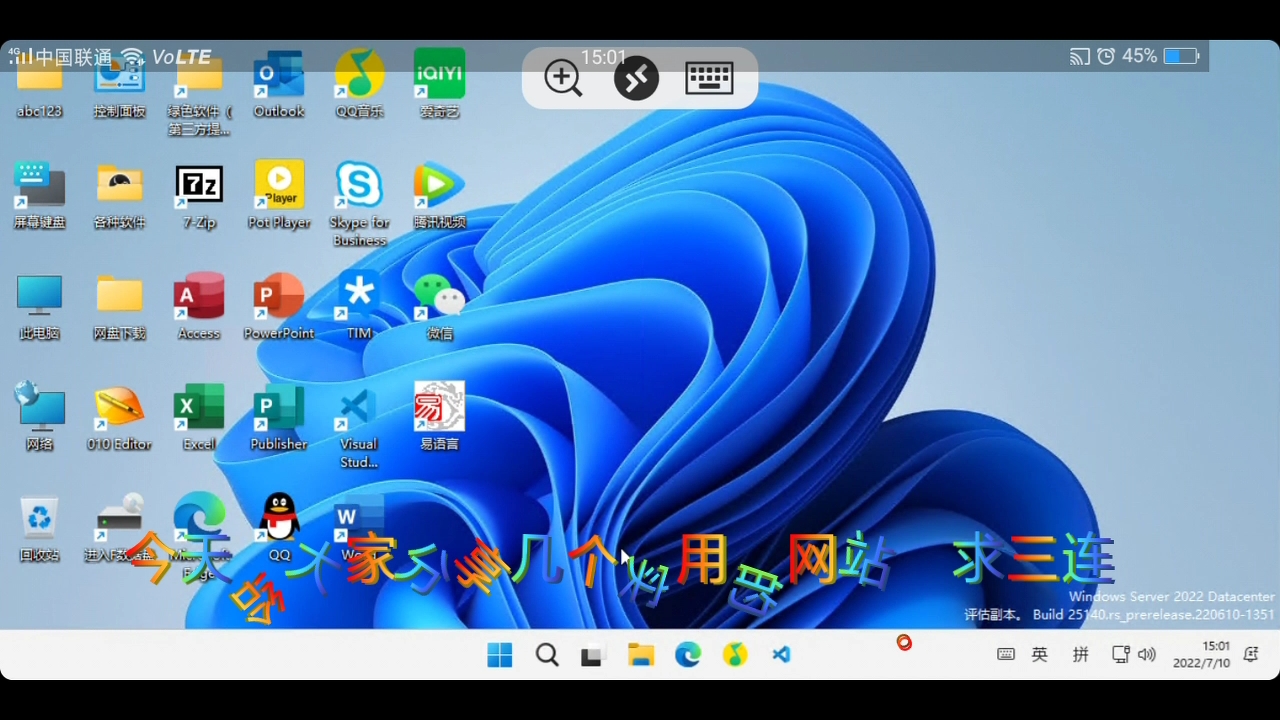Launch TIM from the desktop
Image resolution: width=1280 pixels, height=720 pixels.
point(359,306)
